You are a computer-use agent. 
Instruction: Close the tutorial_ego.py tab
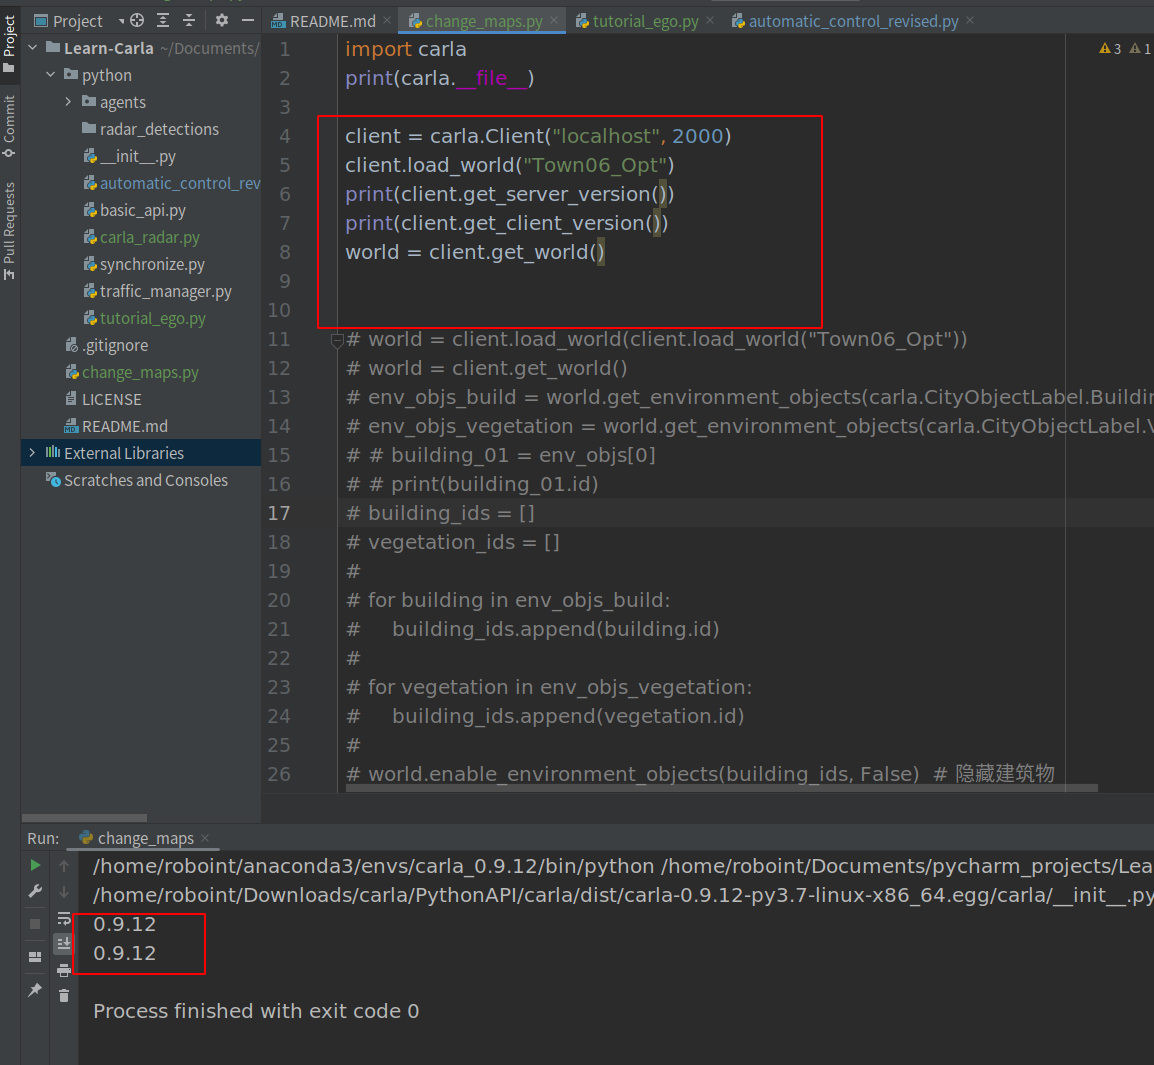coord(709,21)
